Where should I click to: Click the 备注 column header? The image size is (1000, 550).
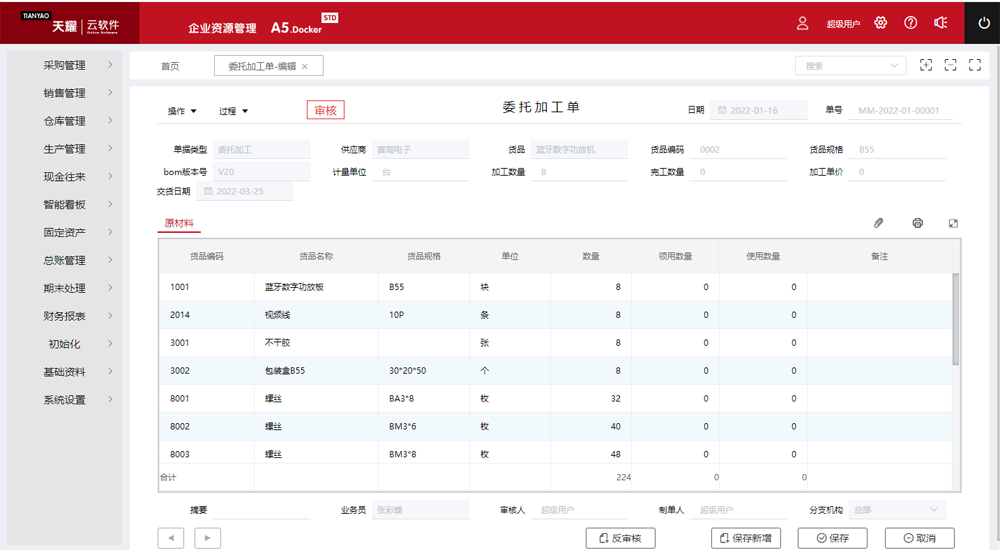point(879,256)
